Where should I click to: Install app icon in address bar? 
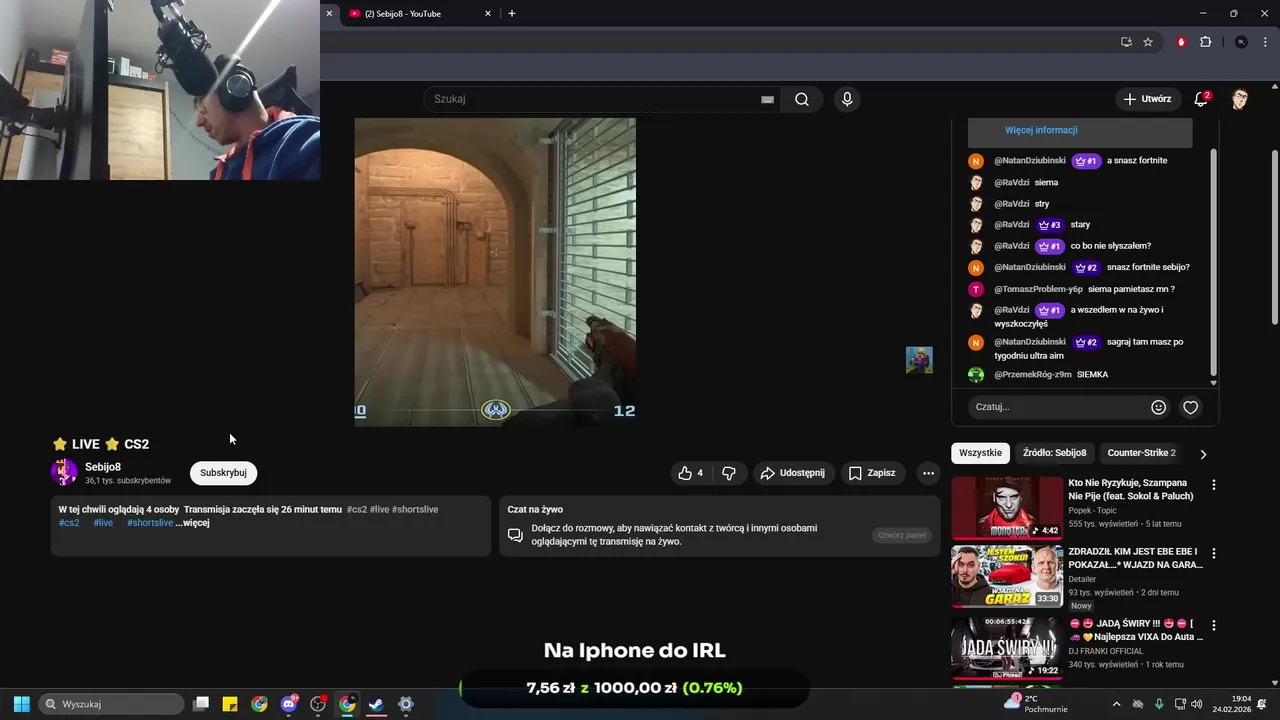coord(1126,42)
